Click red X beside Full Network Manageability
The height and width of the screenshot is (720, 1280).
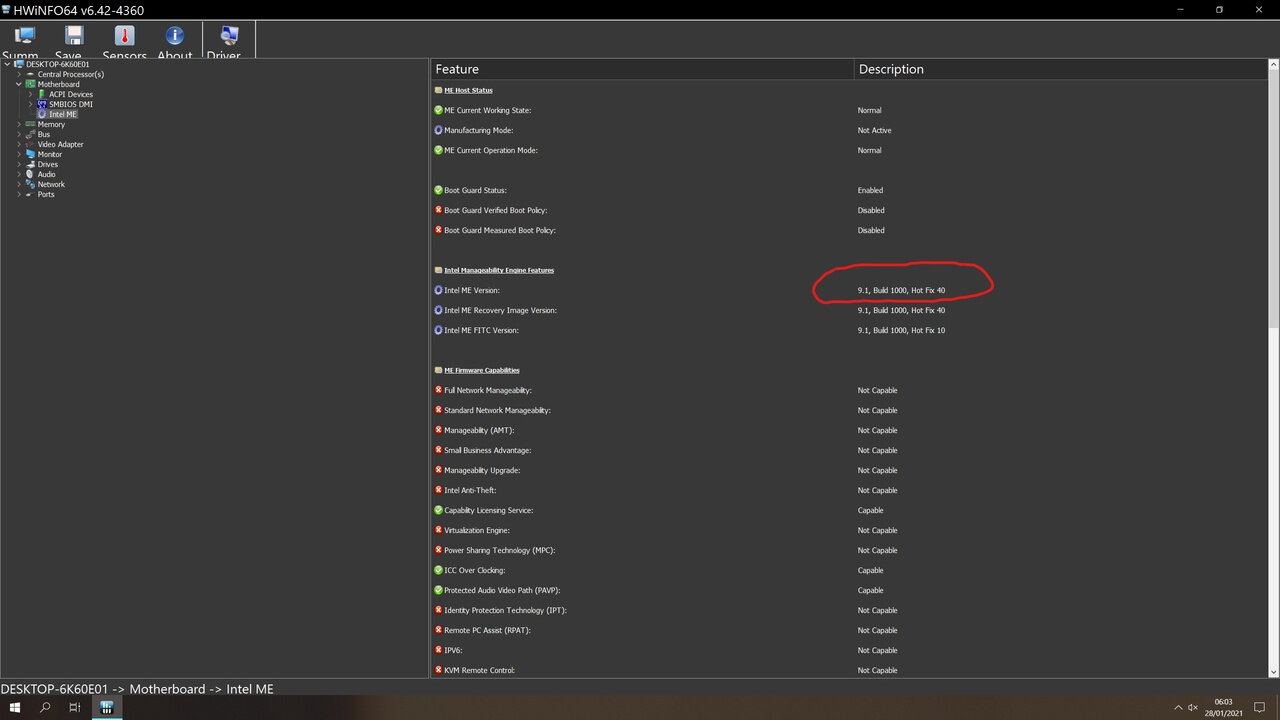(438, 390)
